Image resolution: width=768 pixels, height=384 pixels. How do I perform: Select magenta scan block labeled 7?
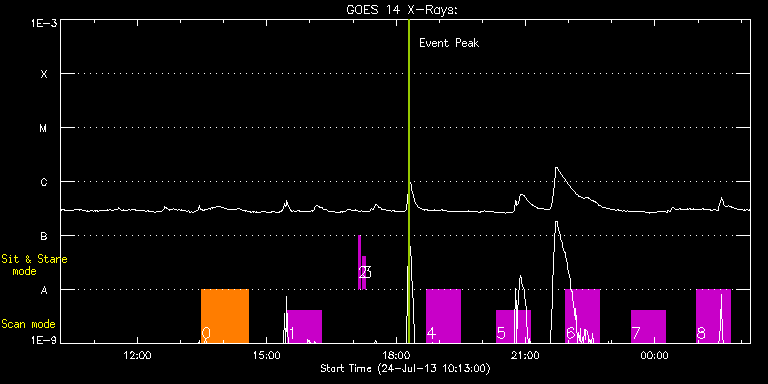(x=648, y=326)
